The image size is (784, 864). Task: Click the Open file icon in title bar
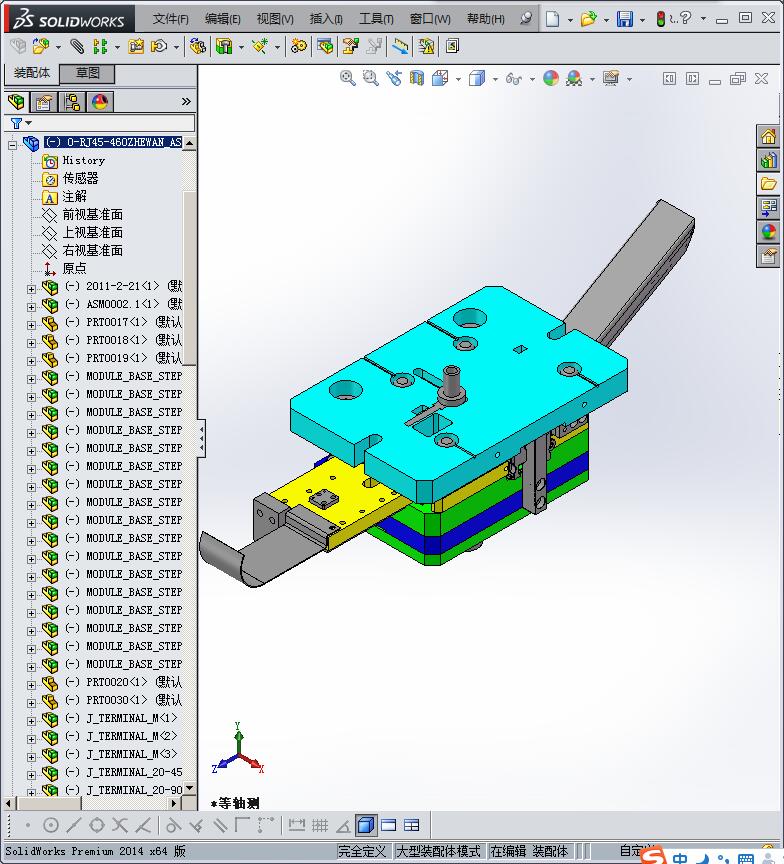(588, 19)
